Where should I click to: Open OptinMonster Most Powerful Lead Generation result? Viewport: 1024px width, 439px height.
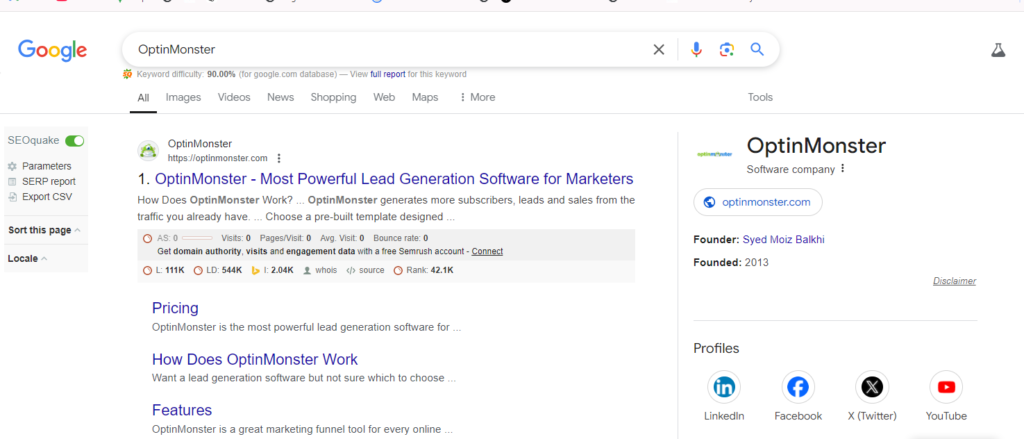click(x=394, y=179)
